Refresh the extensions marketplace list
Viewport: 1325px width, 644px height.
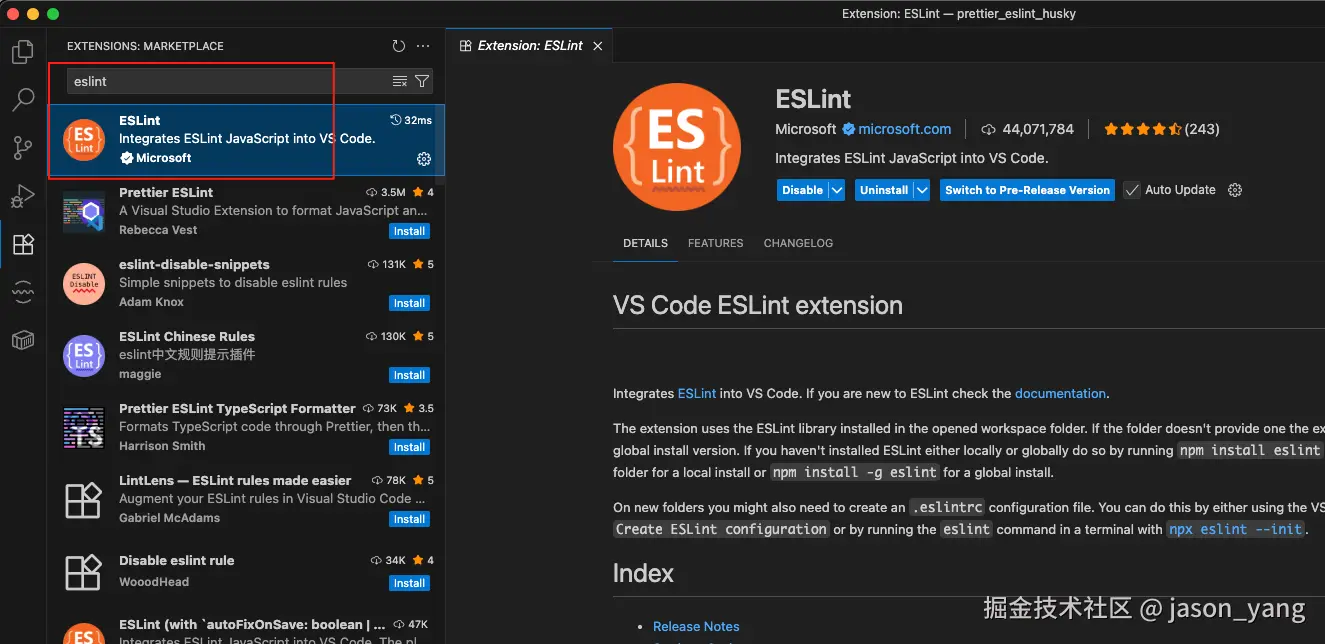pos(399,46)
